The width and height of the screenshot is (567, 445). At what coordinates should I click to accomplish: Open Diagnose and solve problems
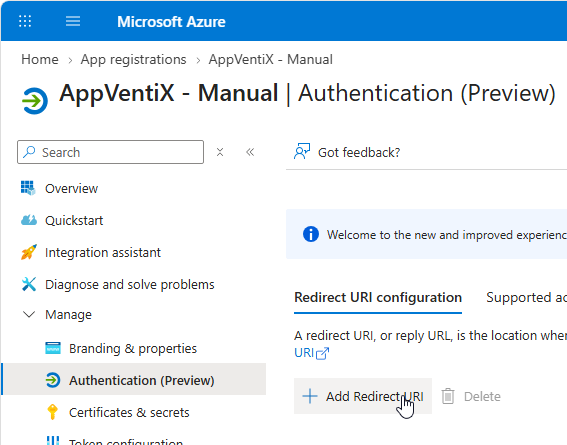click(129, 284)
